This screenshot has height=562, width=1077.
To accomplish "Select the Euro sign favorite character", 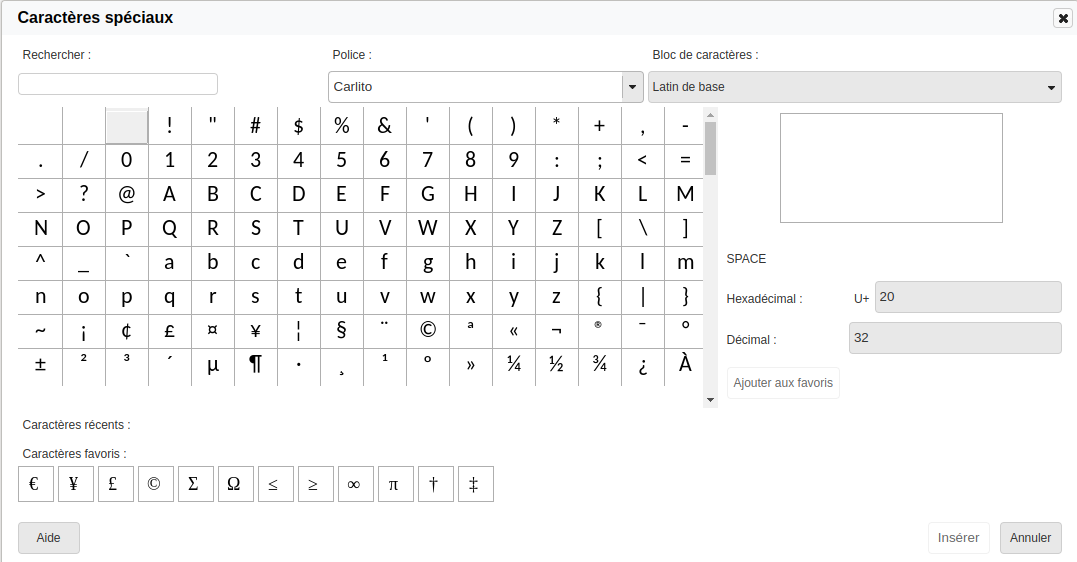I will pos(35,484).
